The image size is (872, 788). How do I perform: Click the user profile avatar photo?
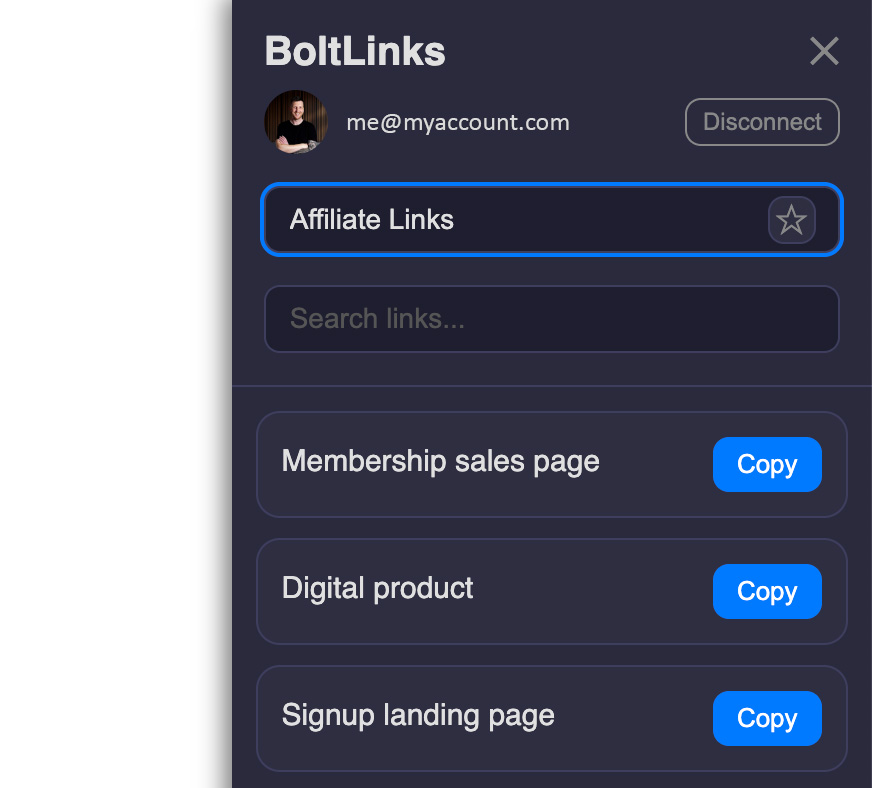click(296, 122)
